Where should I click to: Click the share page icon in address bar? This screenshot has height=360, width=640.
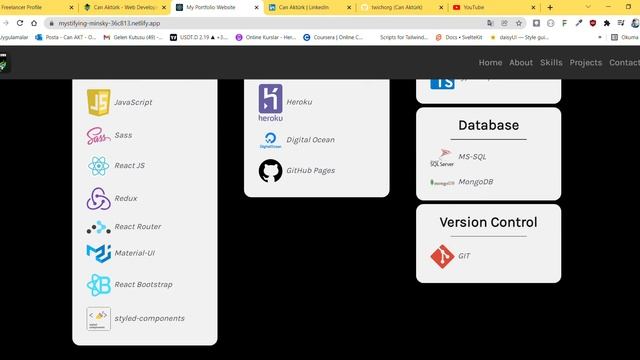tap(504, 23)
